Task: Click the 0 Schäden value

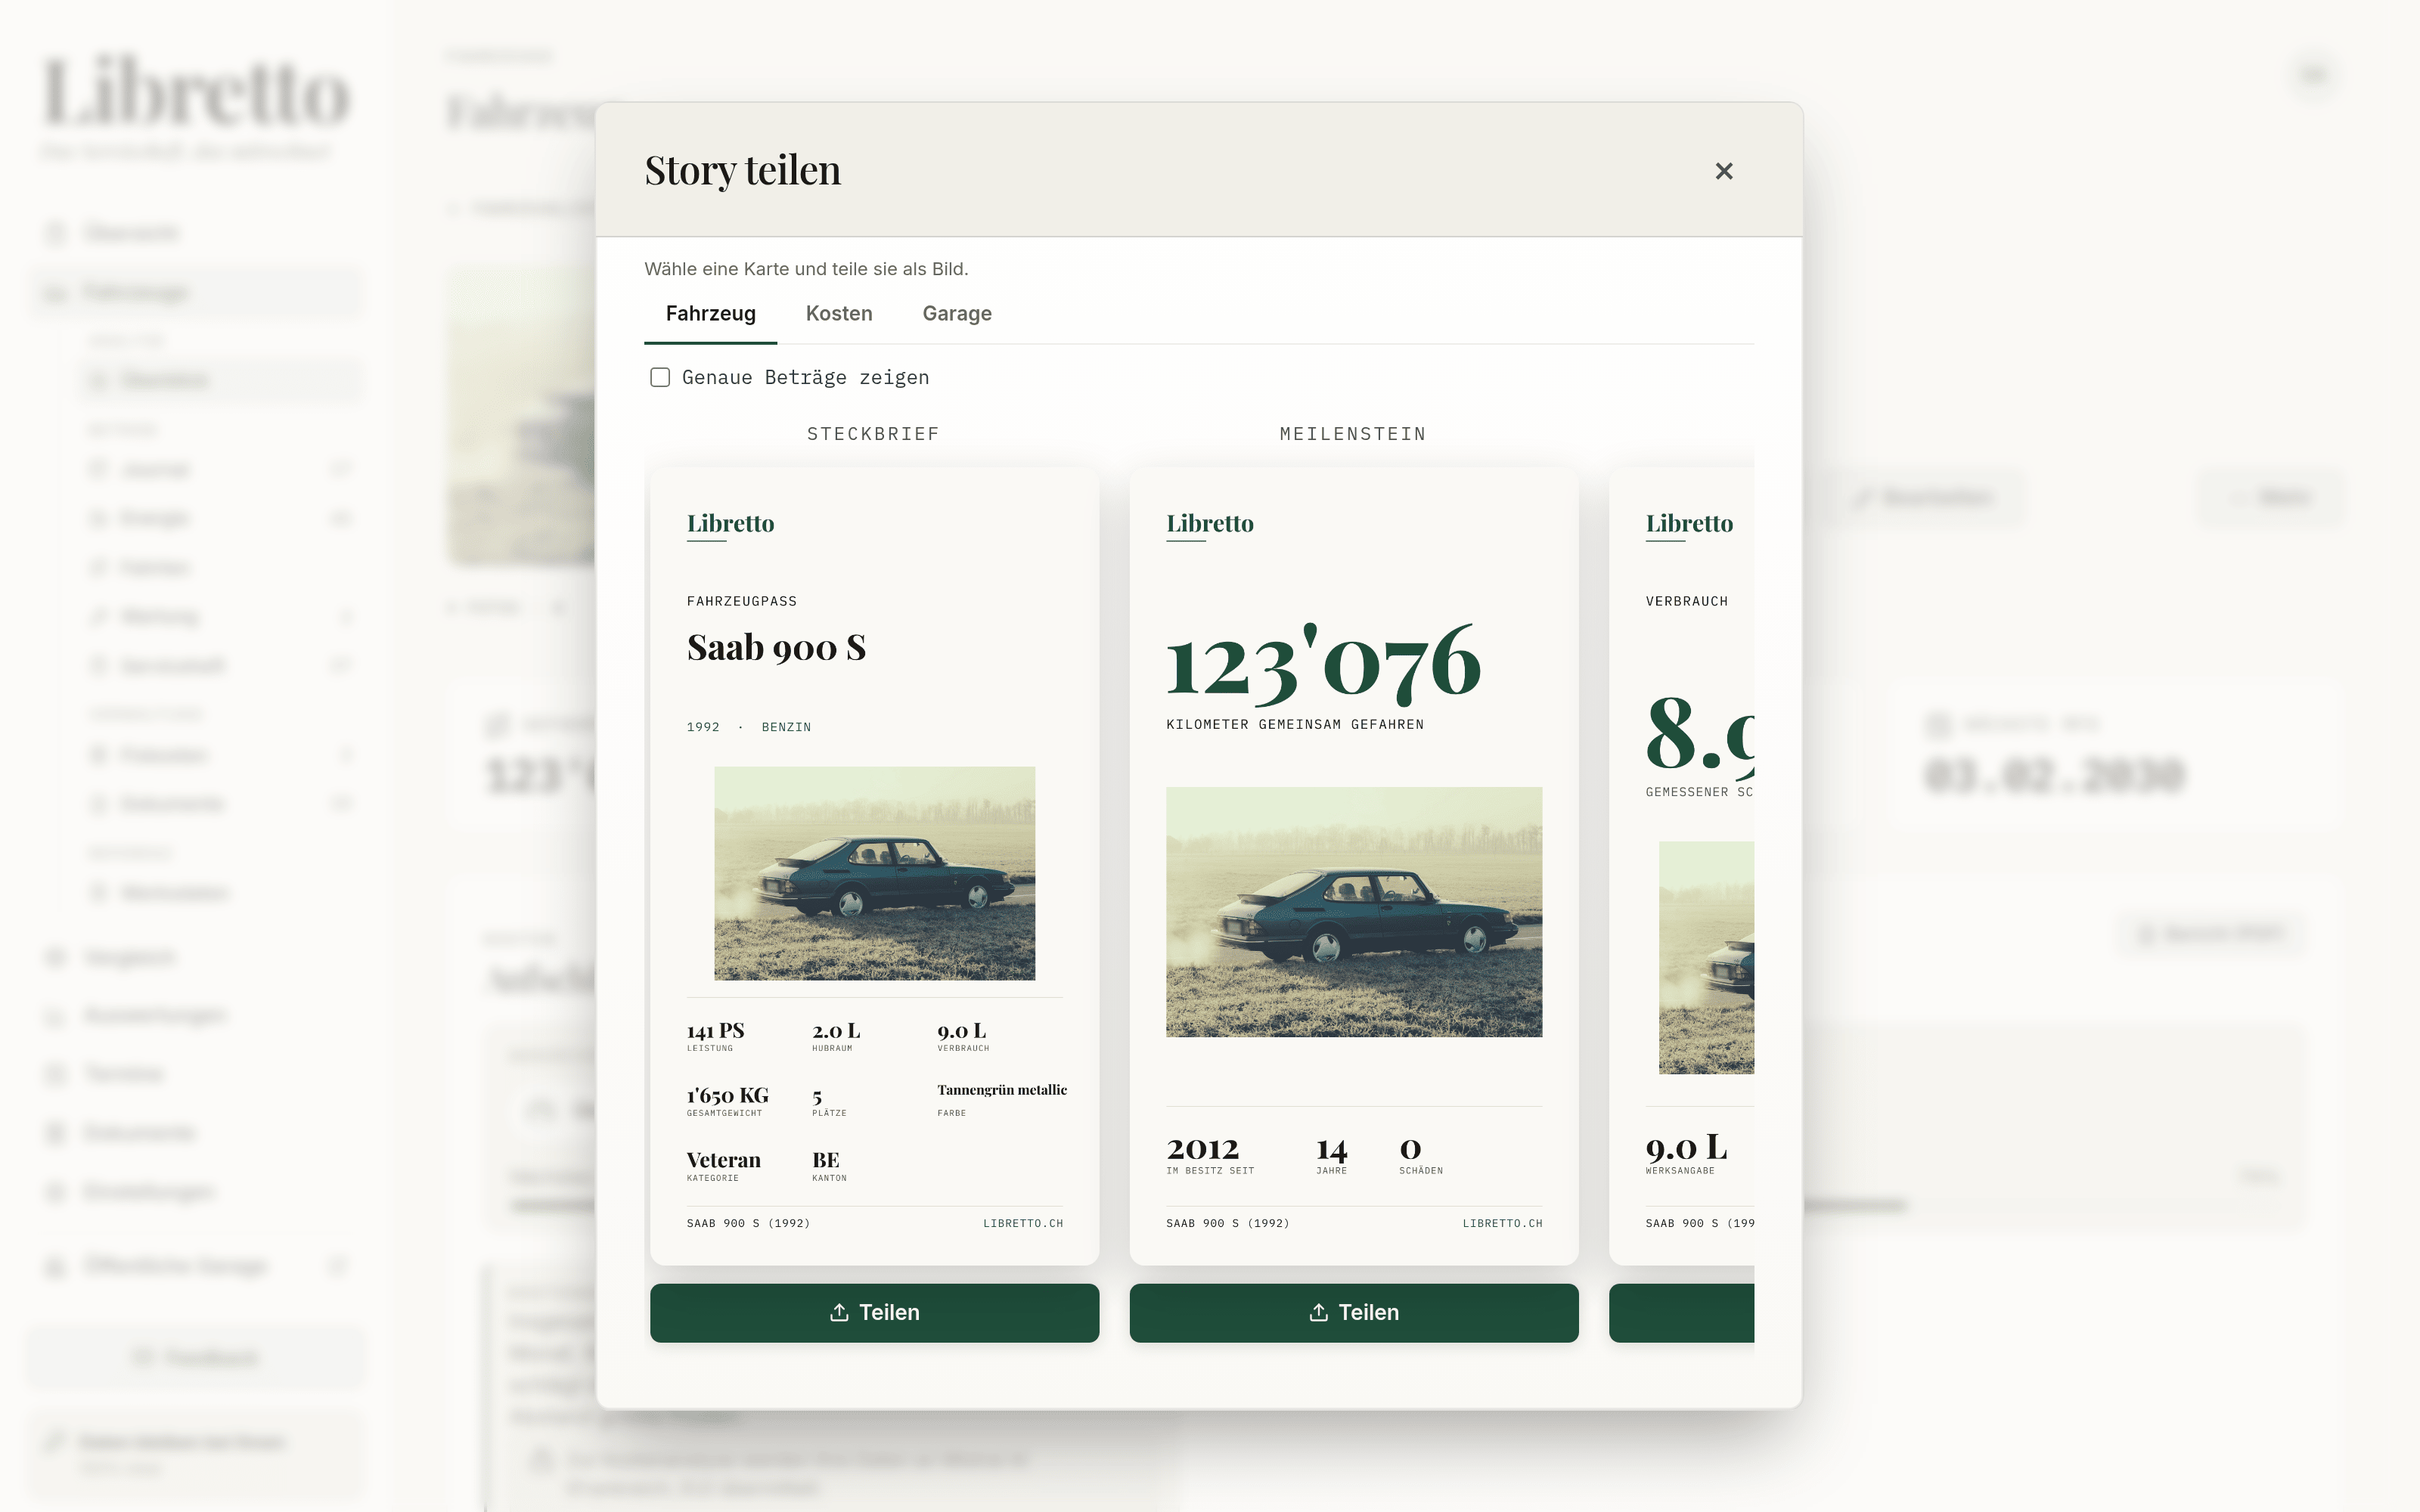Action: click(x=1410, y=1149)
